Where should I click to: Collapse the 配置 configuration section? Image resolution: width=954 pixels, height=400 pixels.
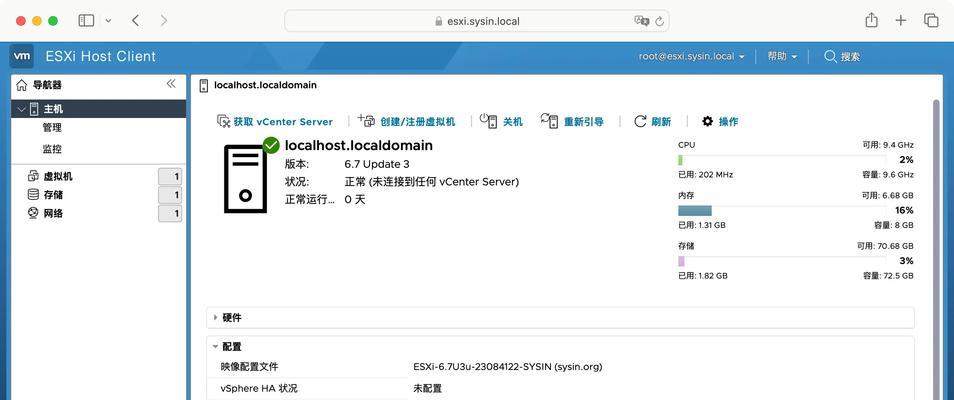[215, 346]
